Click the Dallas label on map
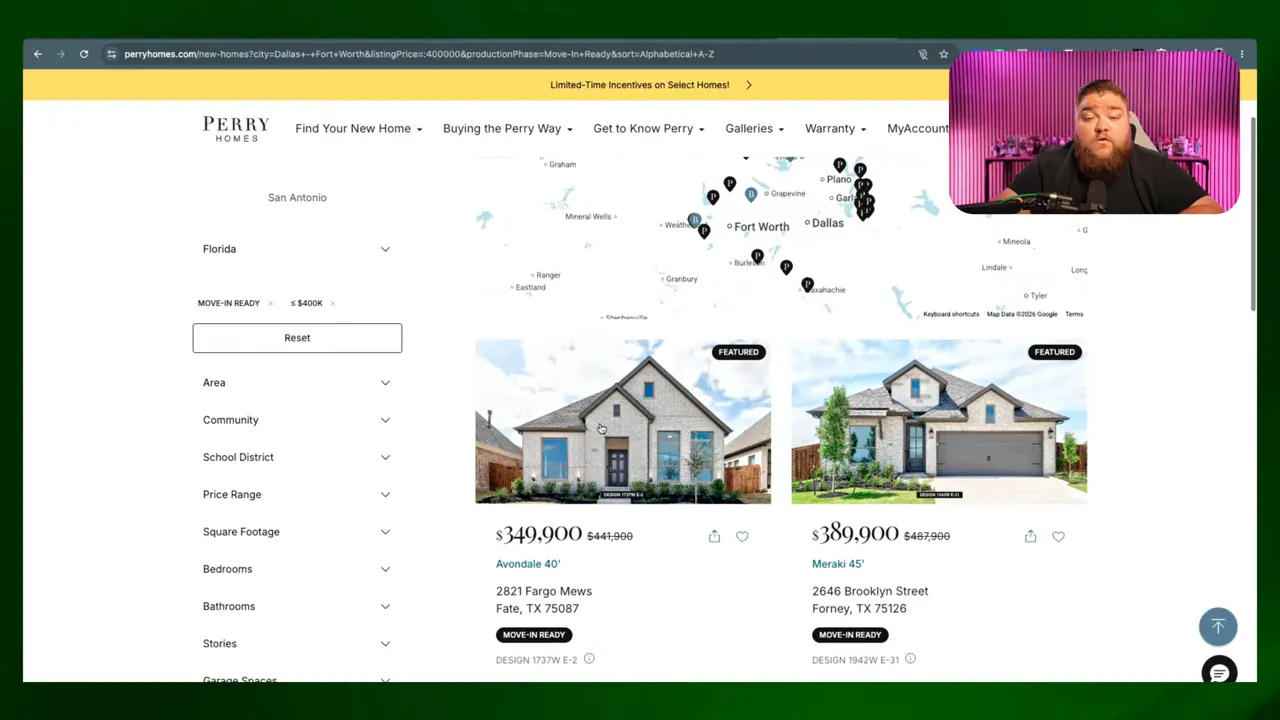The width and height of the screenshot is (1280, 720). click(x=827, y=223)
